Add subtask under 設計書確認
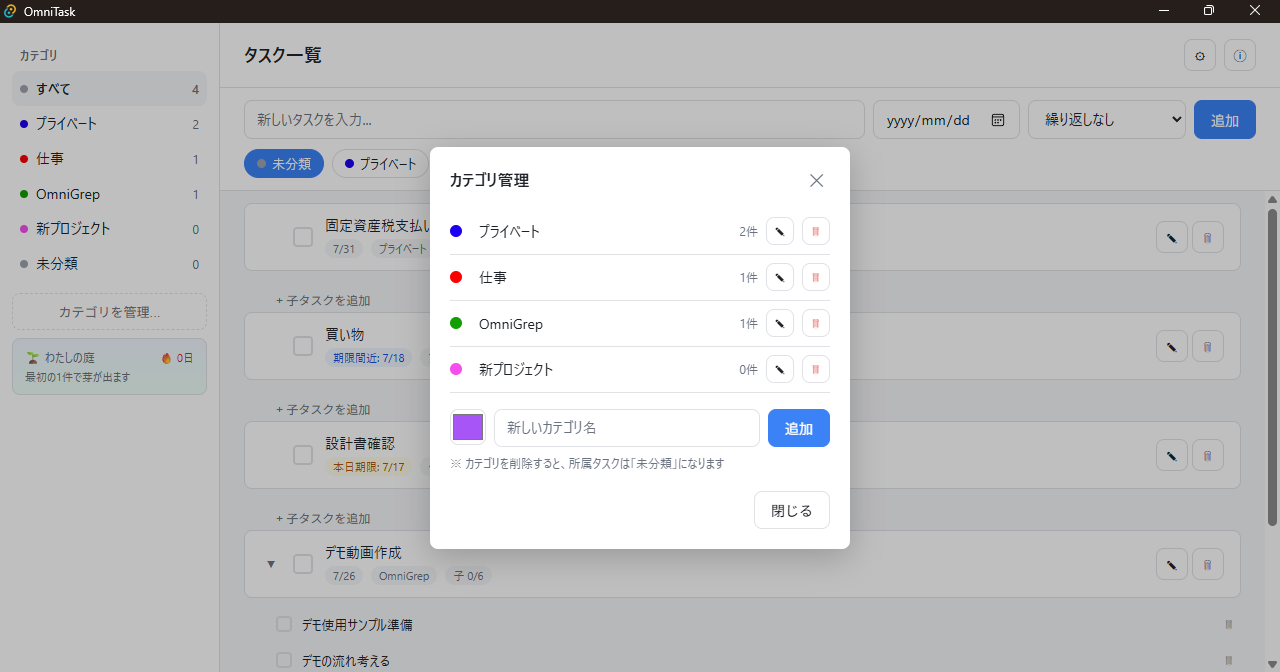 click(323, 518)
